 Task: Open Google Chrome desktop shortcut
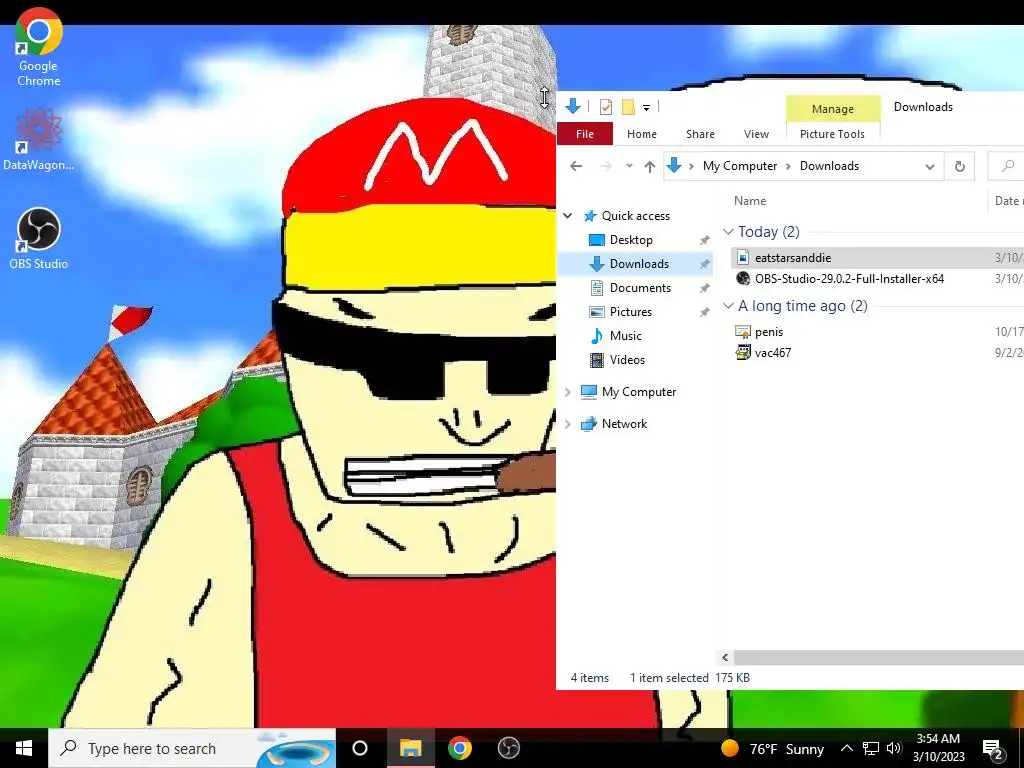[39, 49]
